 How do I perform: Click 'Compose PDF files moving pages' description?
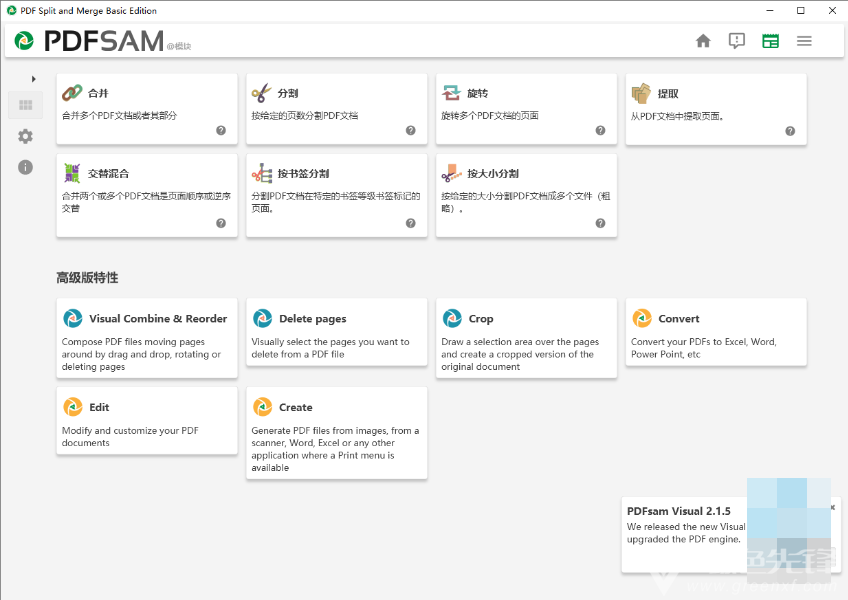click(141, 354)
